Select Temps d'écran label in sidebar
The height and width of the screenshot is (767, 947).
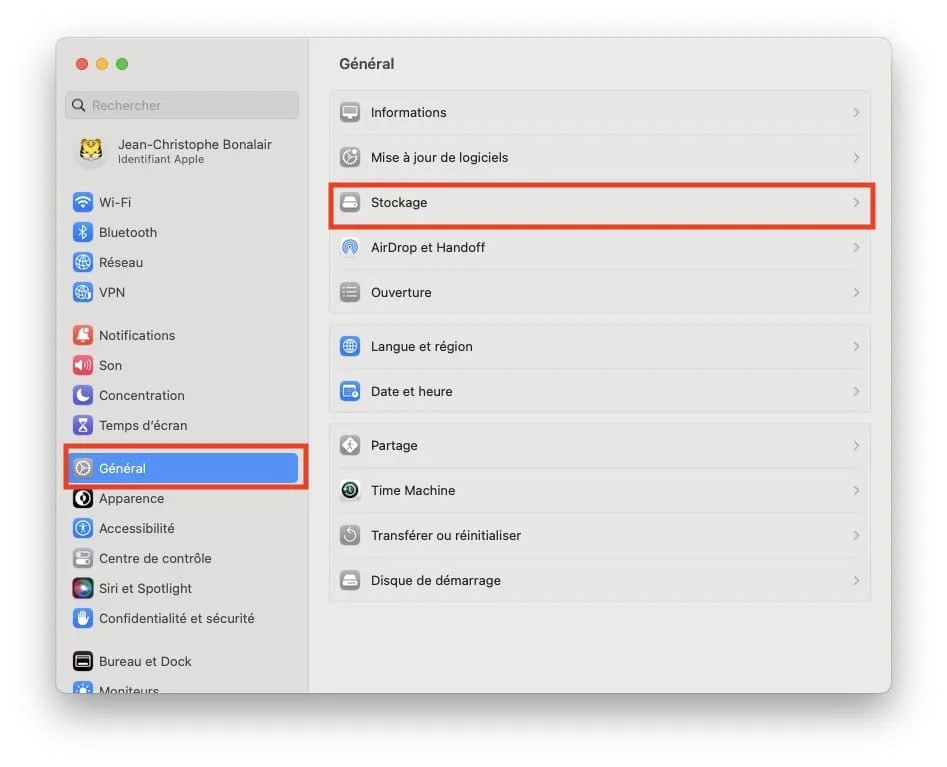point(143,425)
